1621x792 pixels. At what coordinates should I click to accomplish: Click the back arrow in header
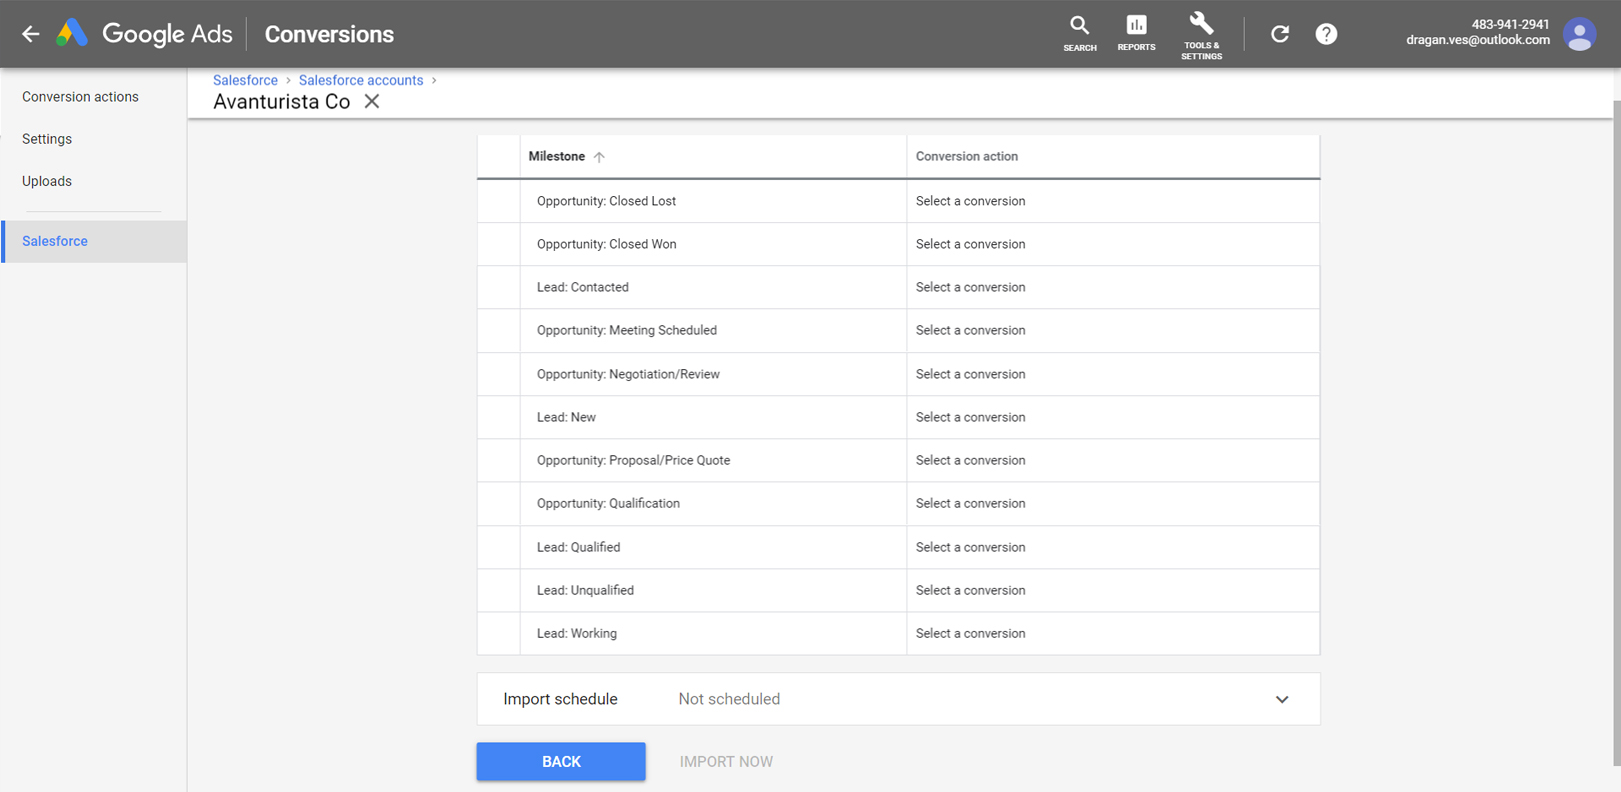(31, 34)
